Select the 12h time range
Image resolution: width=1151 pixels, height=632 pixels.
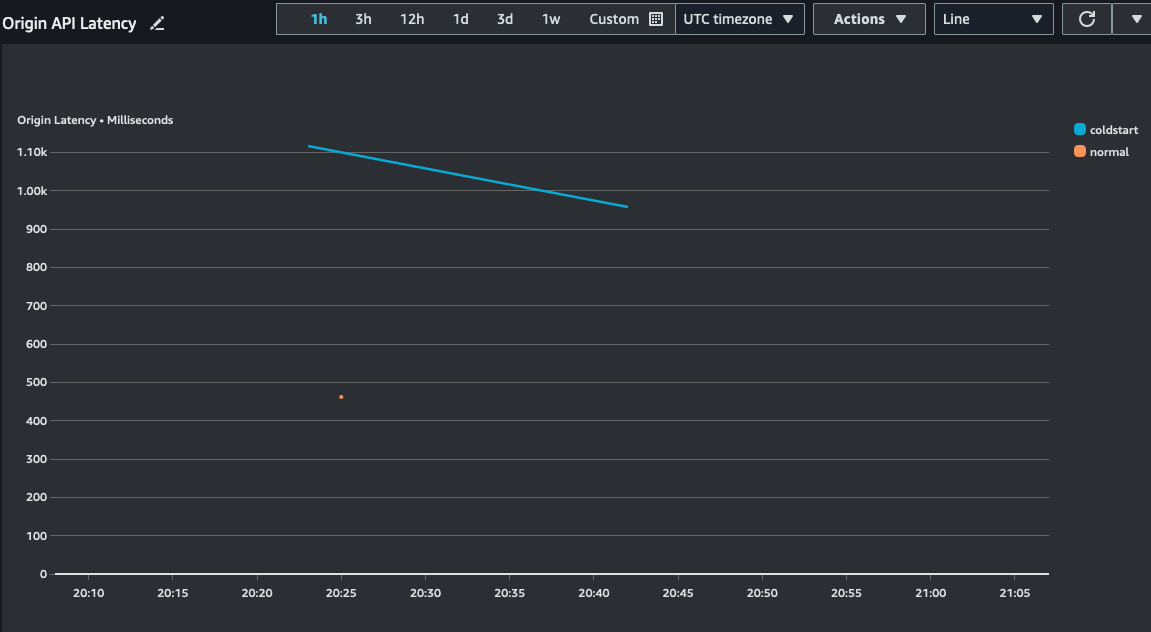[412, 18]
